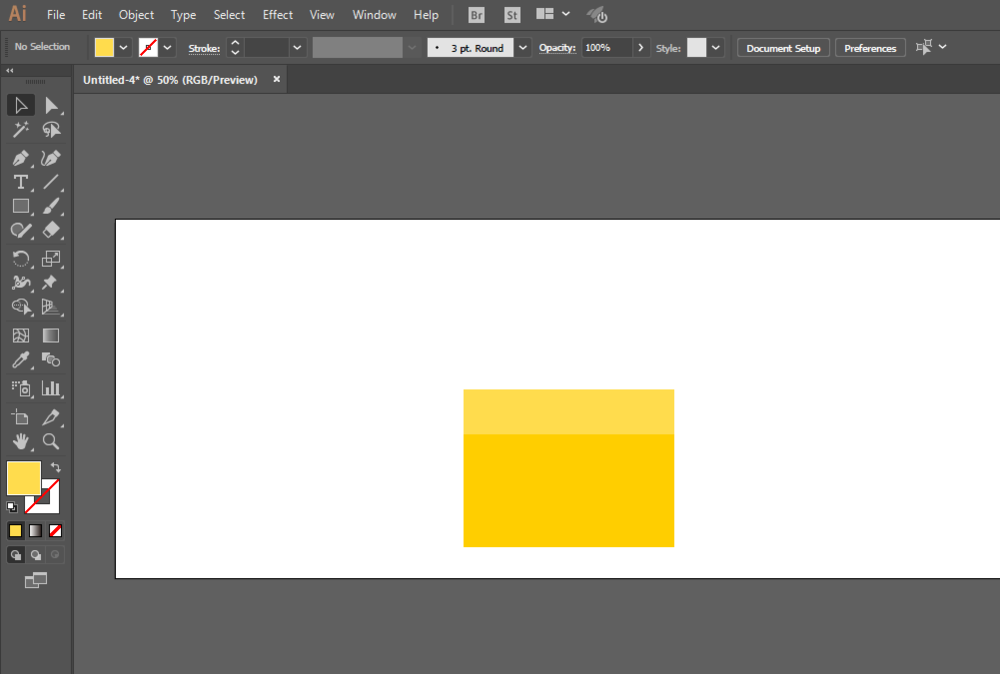Set paint mode to None

pos(56,530)
